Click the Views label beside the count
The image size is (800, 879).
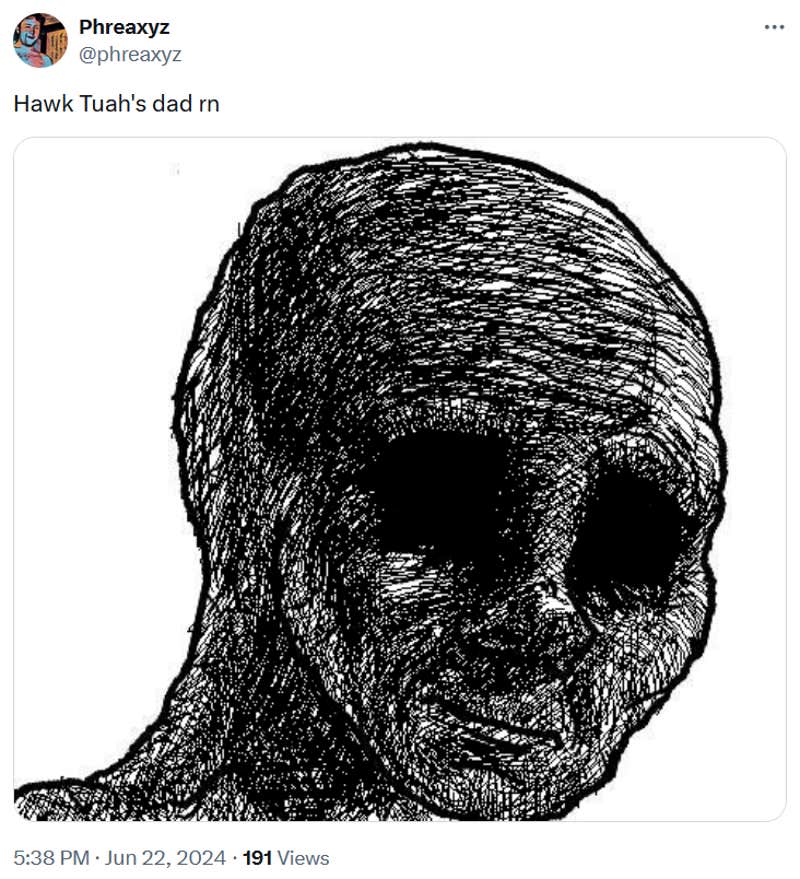[x=303, y=858]
